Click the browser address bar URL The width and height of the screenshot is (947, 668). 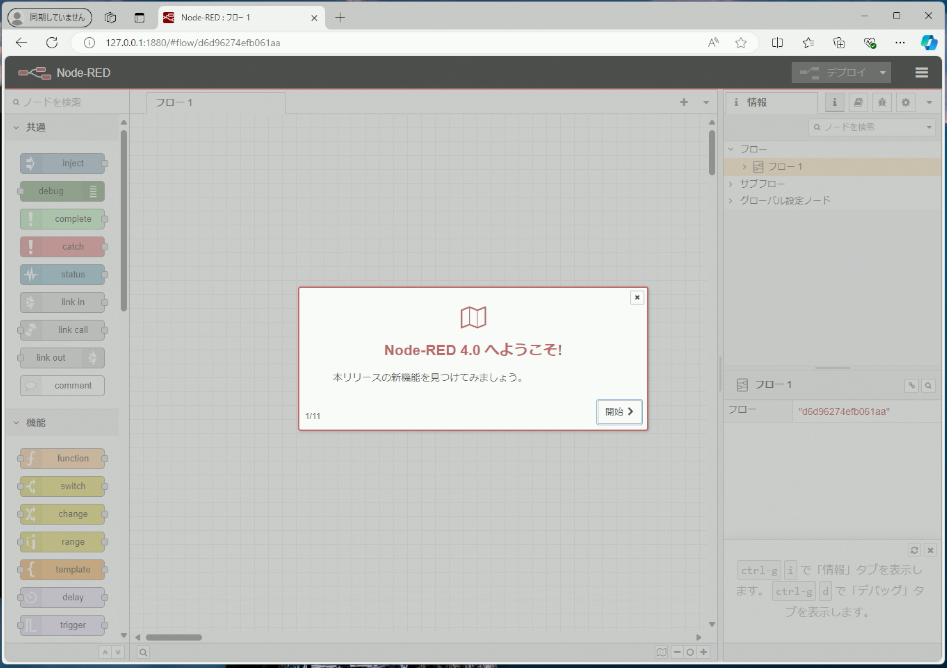193,43
